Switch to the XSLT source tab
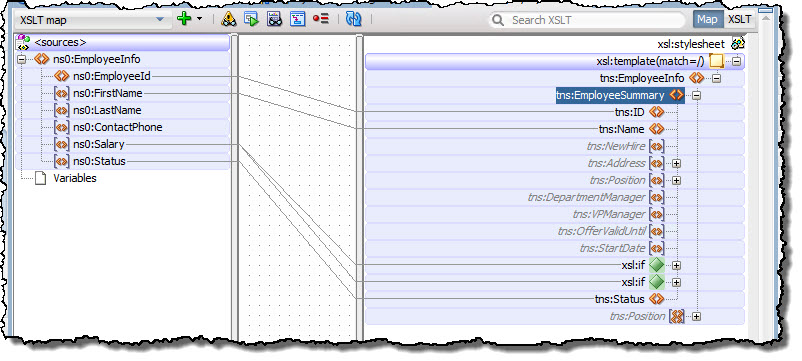 740,19
